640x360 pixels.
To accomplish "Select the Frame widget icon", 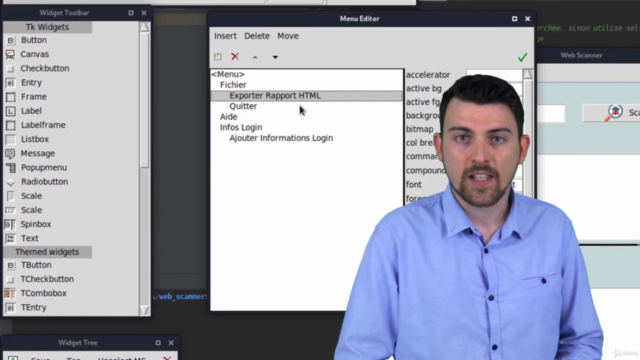I will pos(11,97).
